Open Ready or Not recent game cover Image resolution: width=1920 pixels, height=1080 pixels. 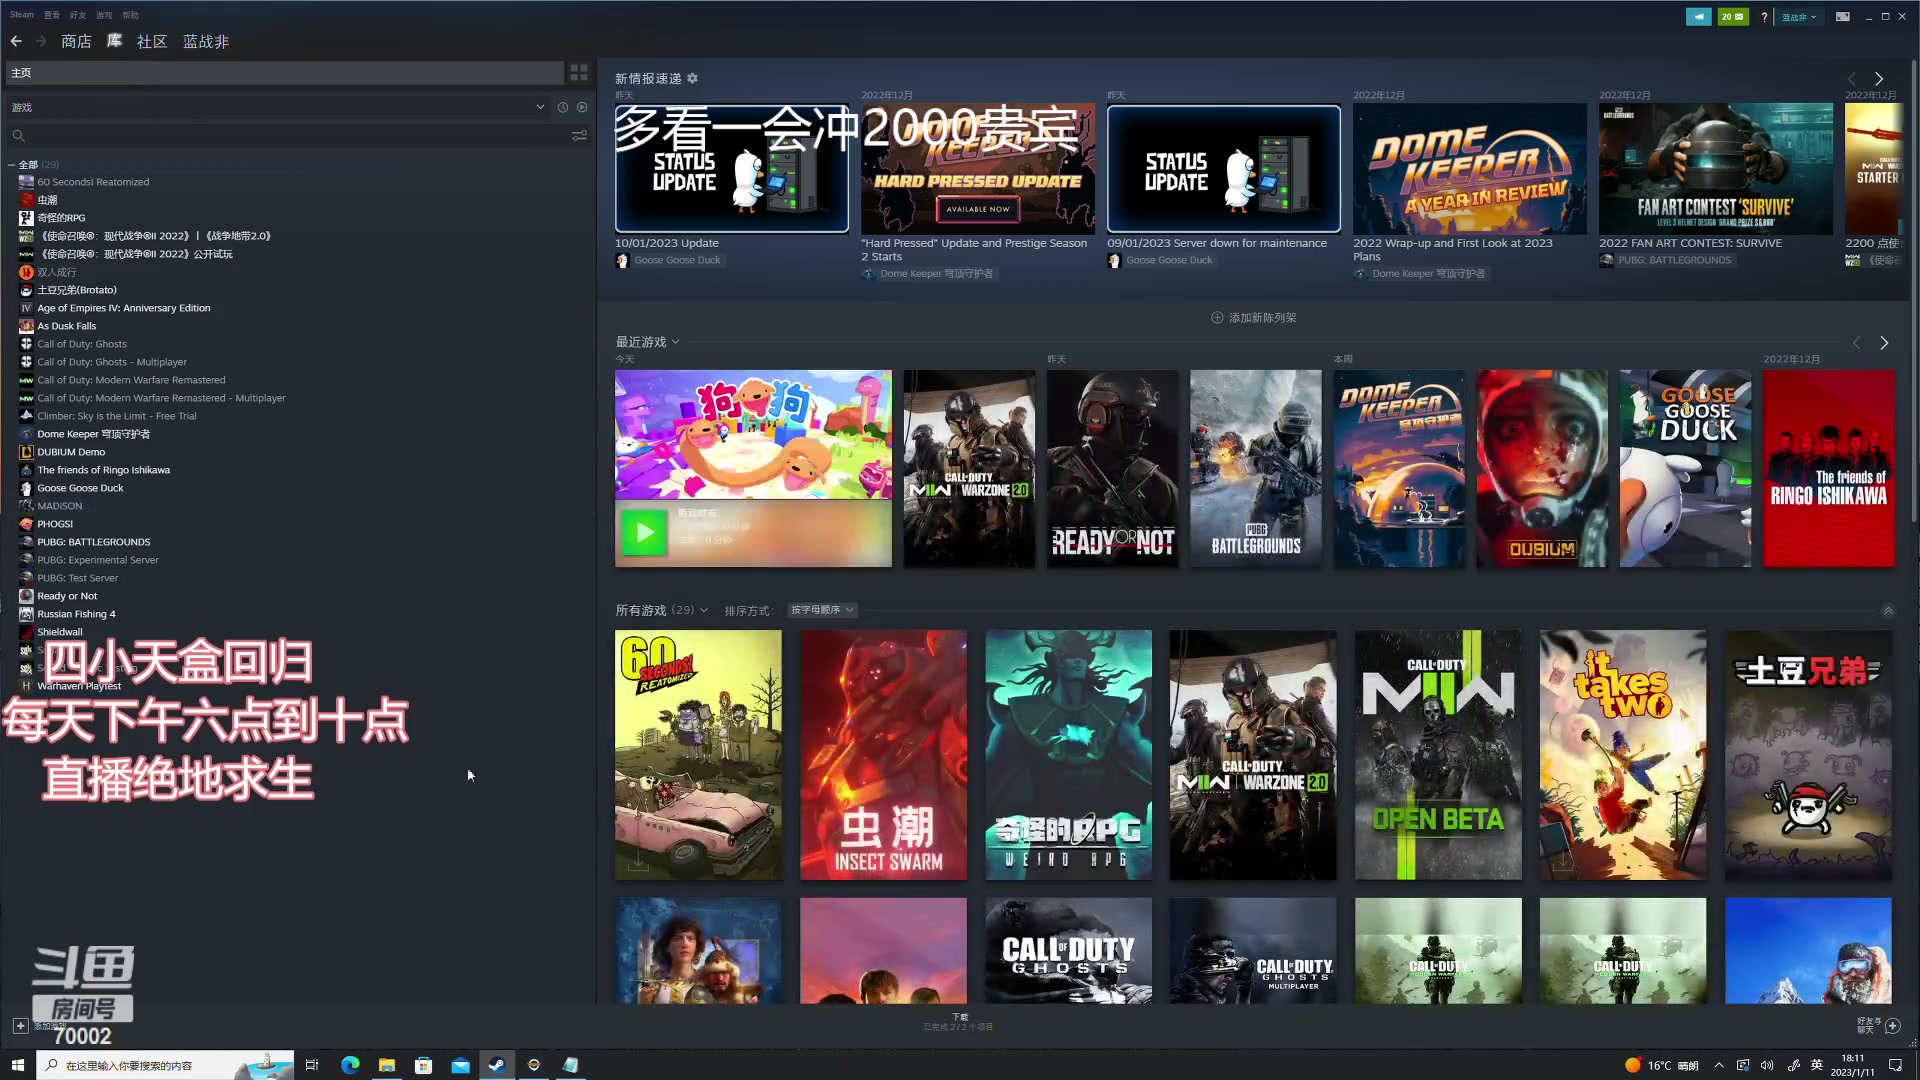pyautogui.click(x=1112, y=468)
